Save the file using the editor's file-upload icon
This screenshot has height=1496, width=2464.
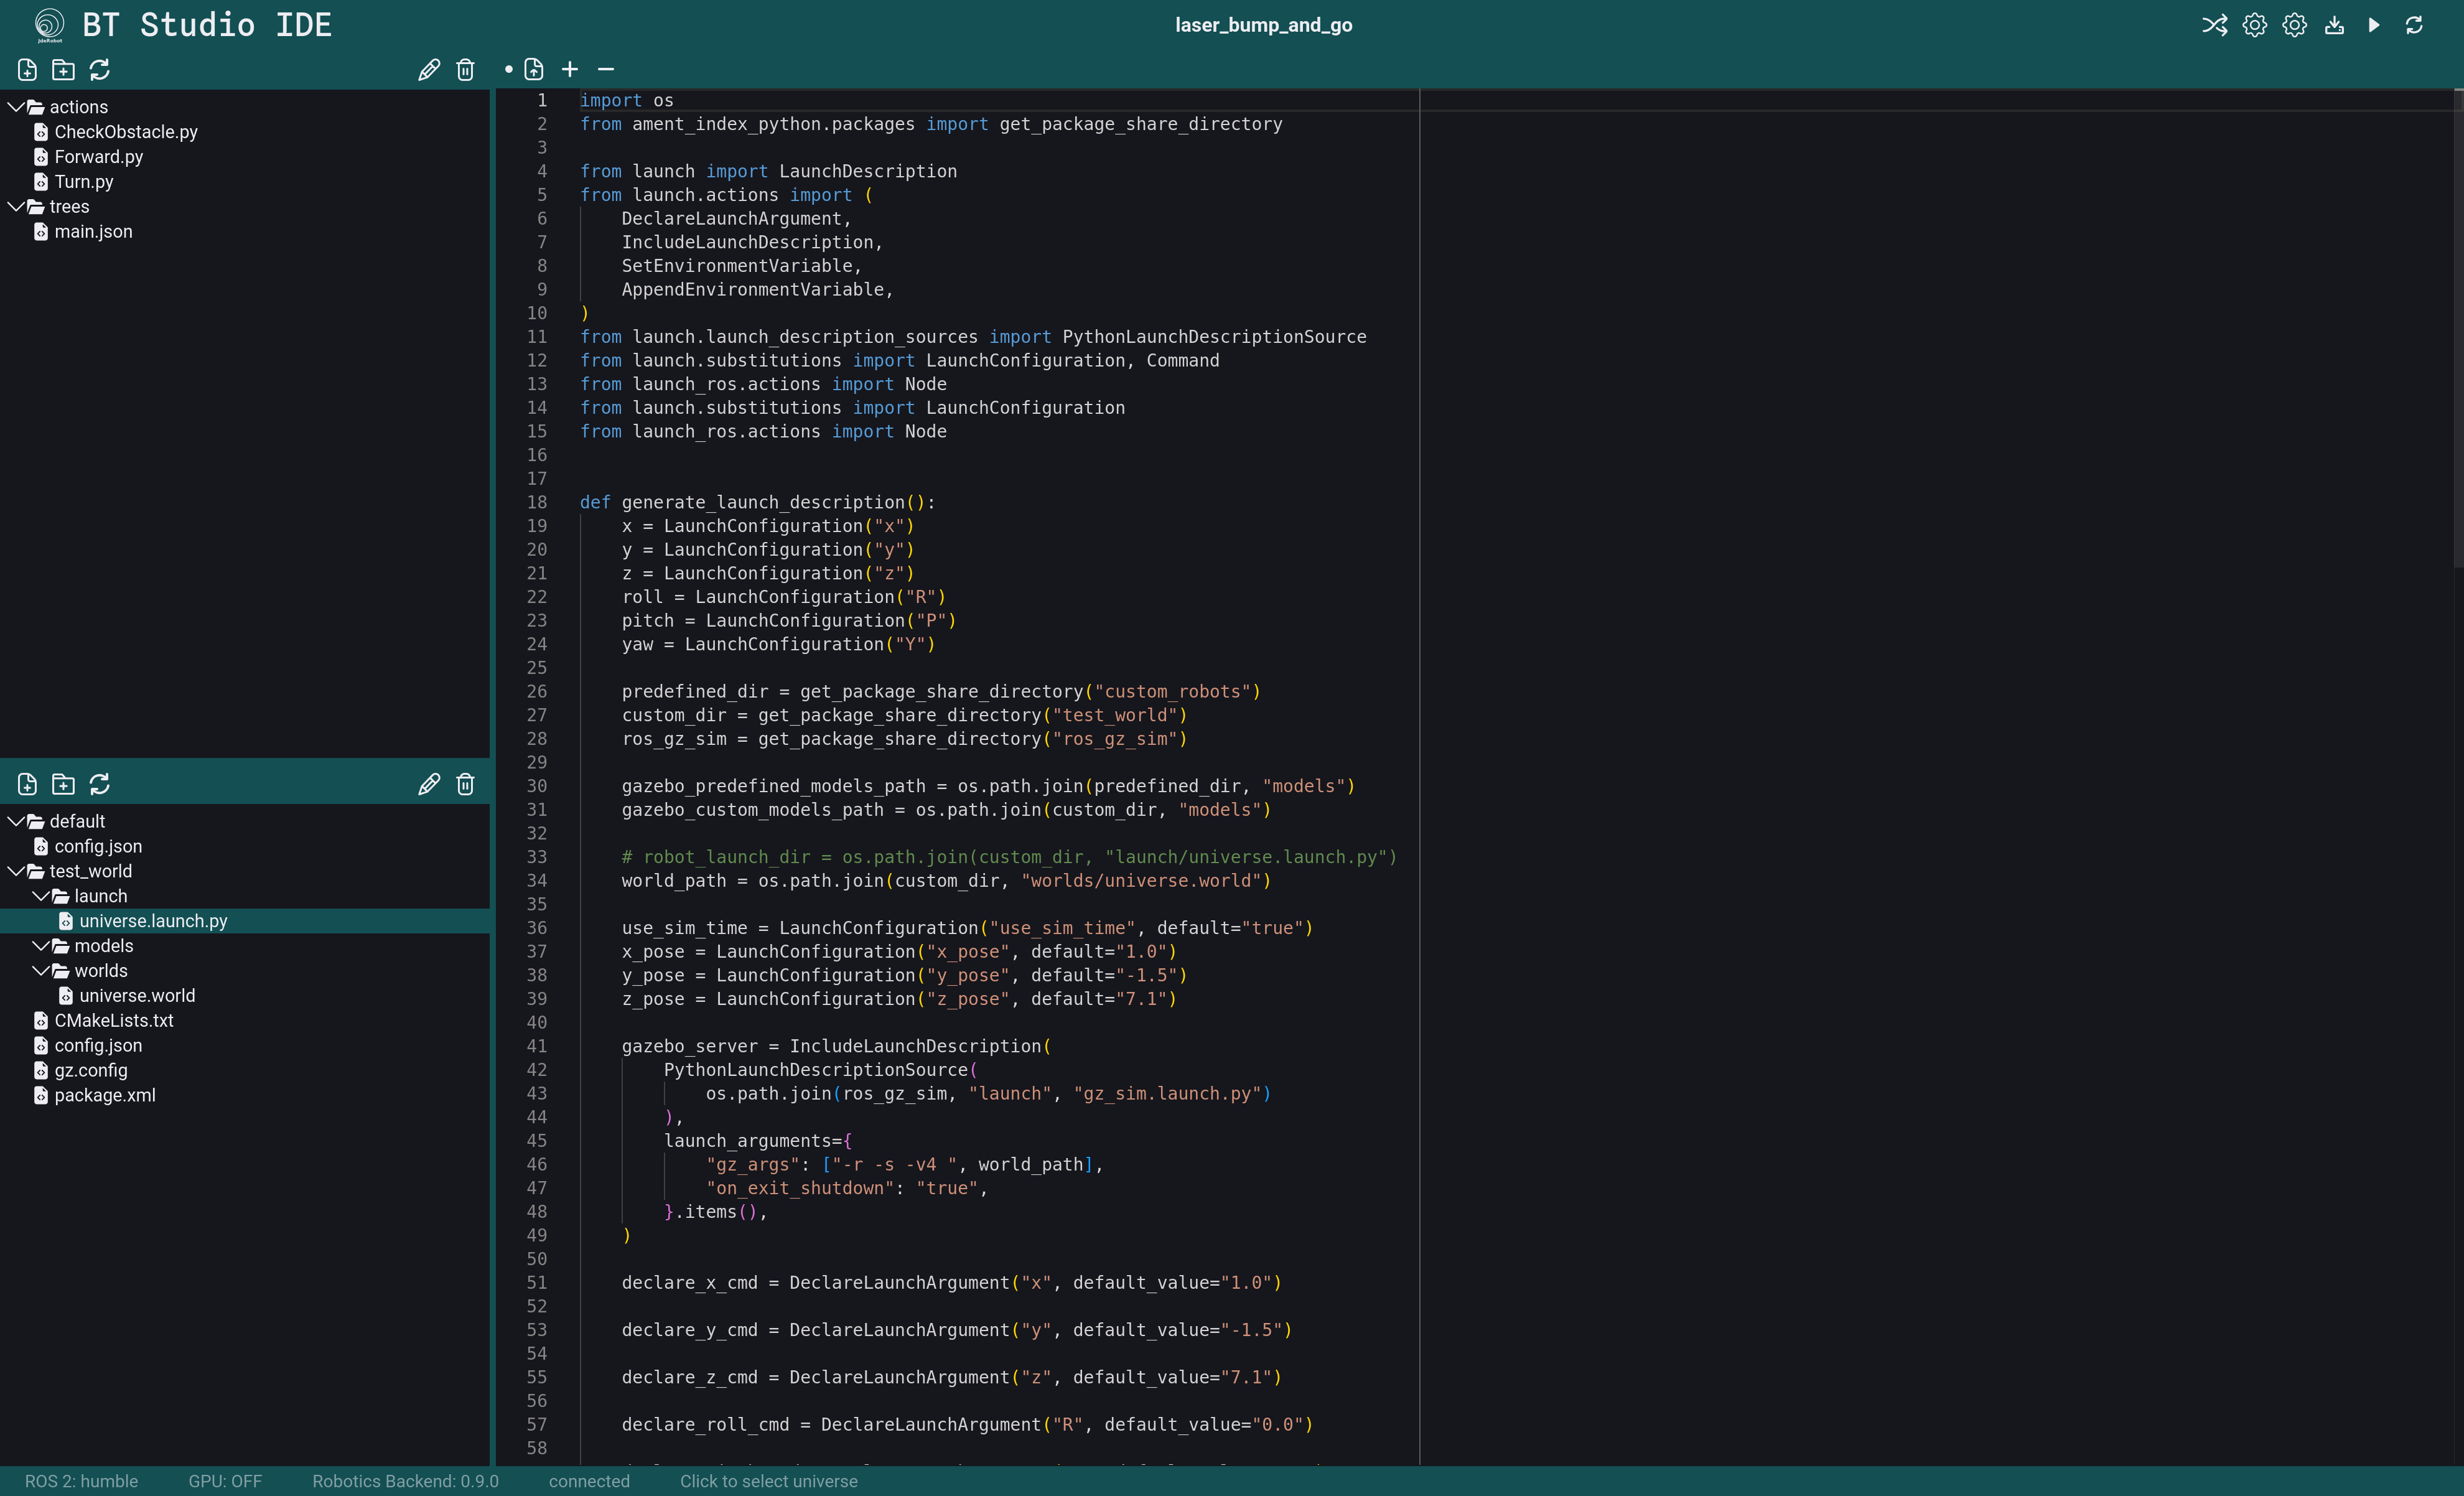tap(534, 70)
